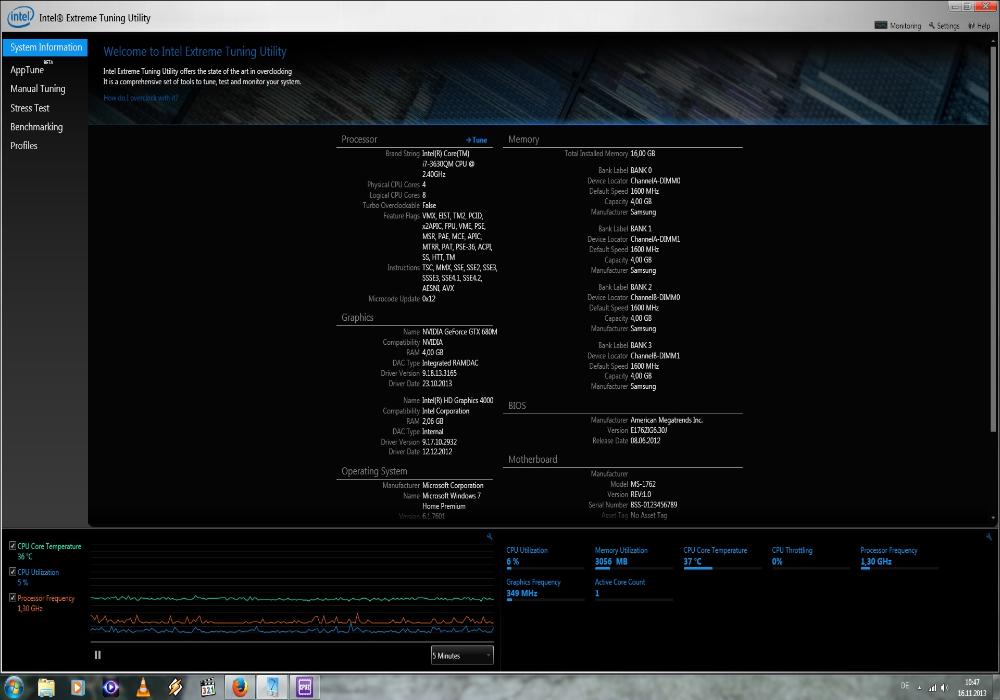Click the main panel vertical scrollbar
This screenshot has width=1000, height=700.
[992, 238]
